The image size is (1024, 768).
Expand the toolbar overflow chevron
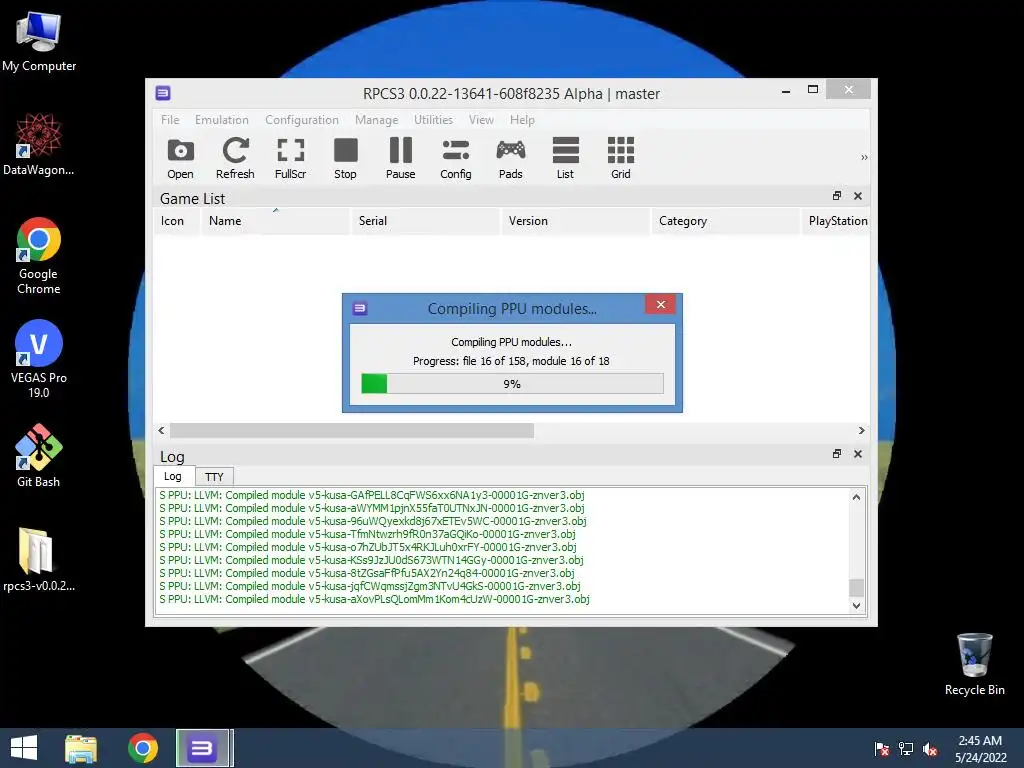(x=864, y=157)
